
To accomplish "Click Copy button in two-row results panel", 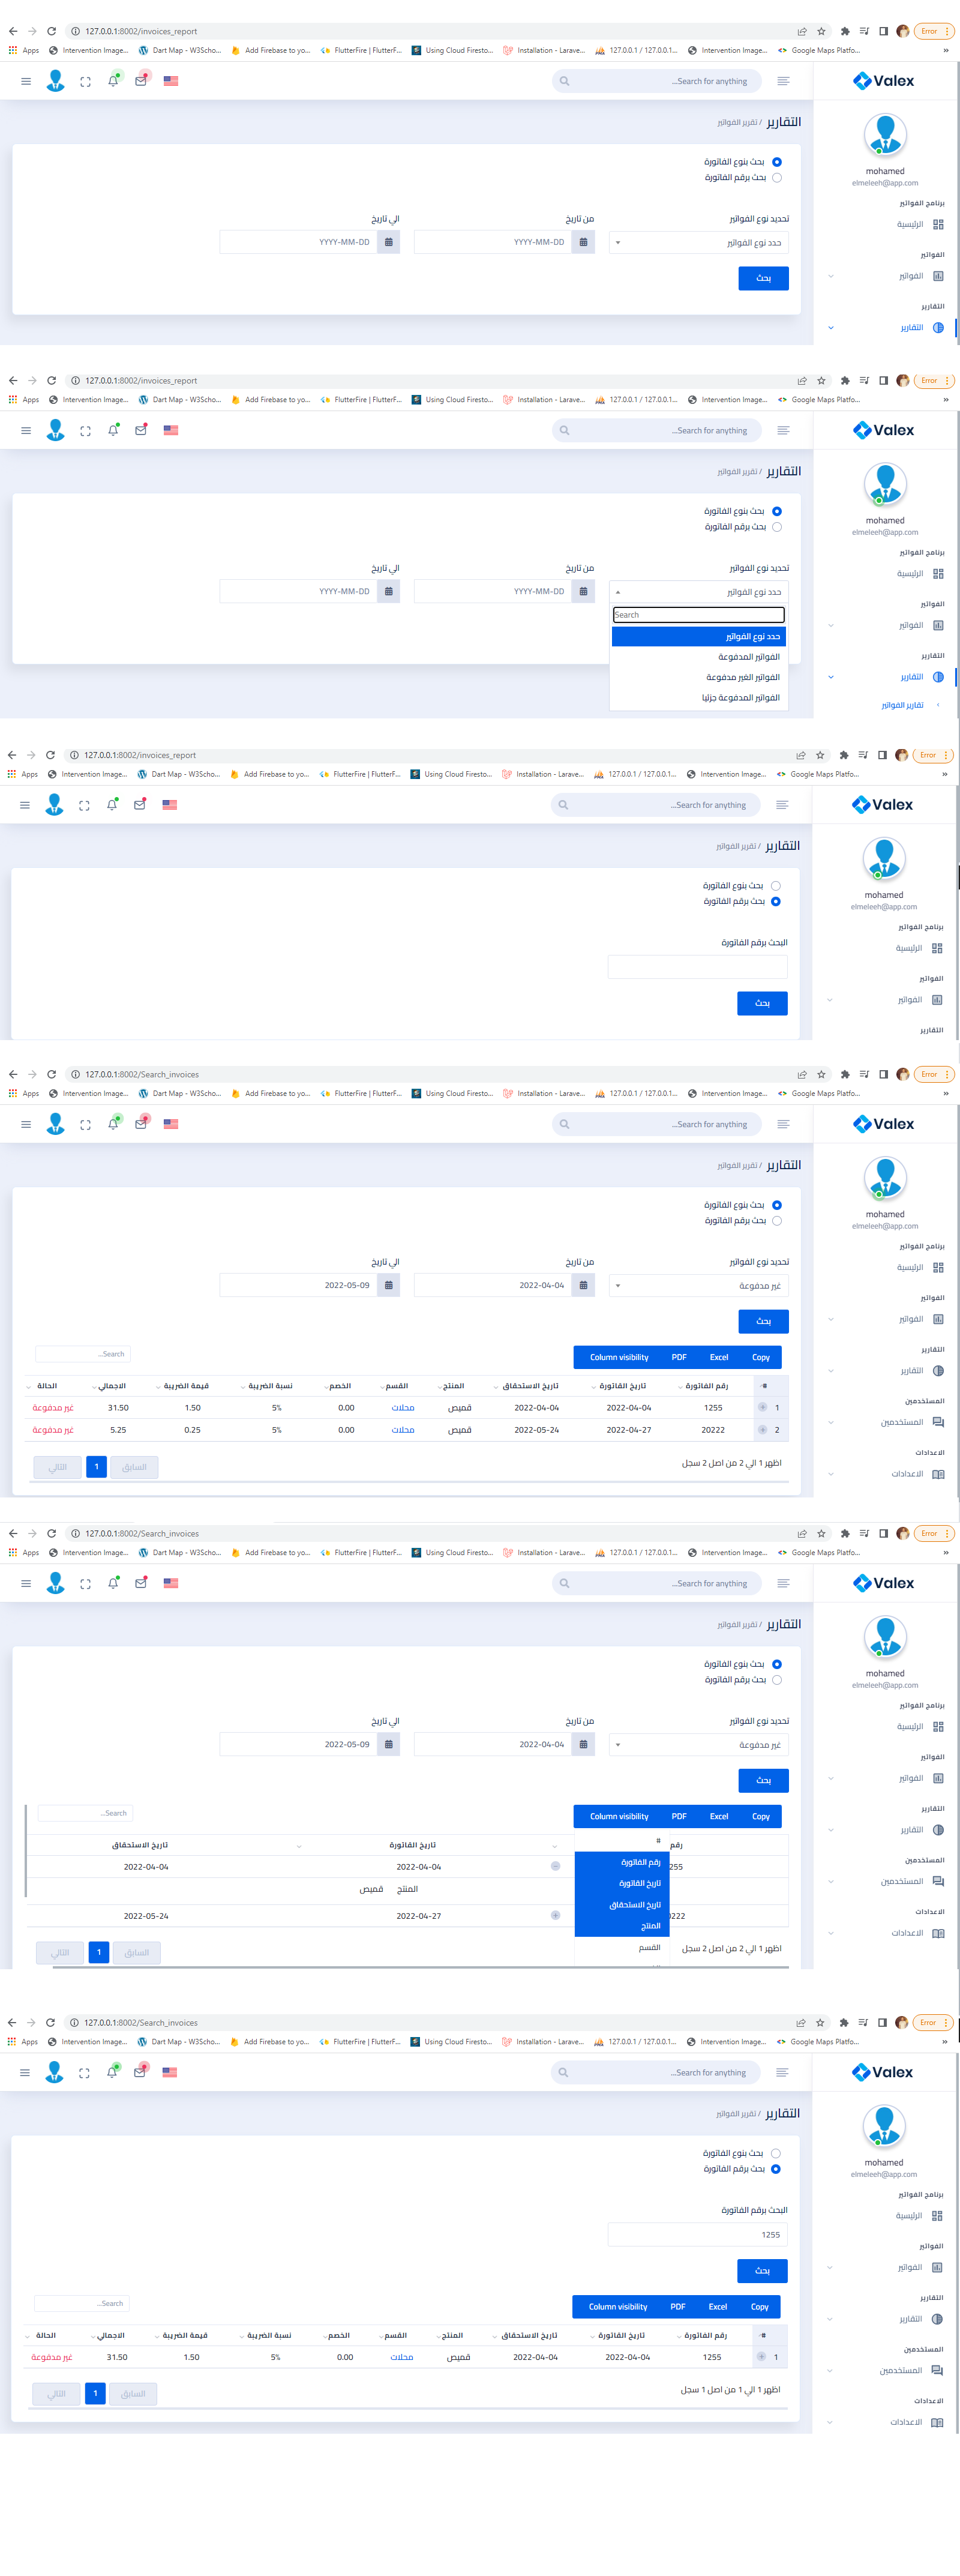I will (x=761, y=1357).
